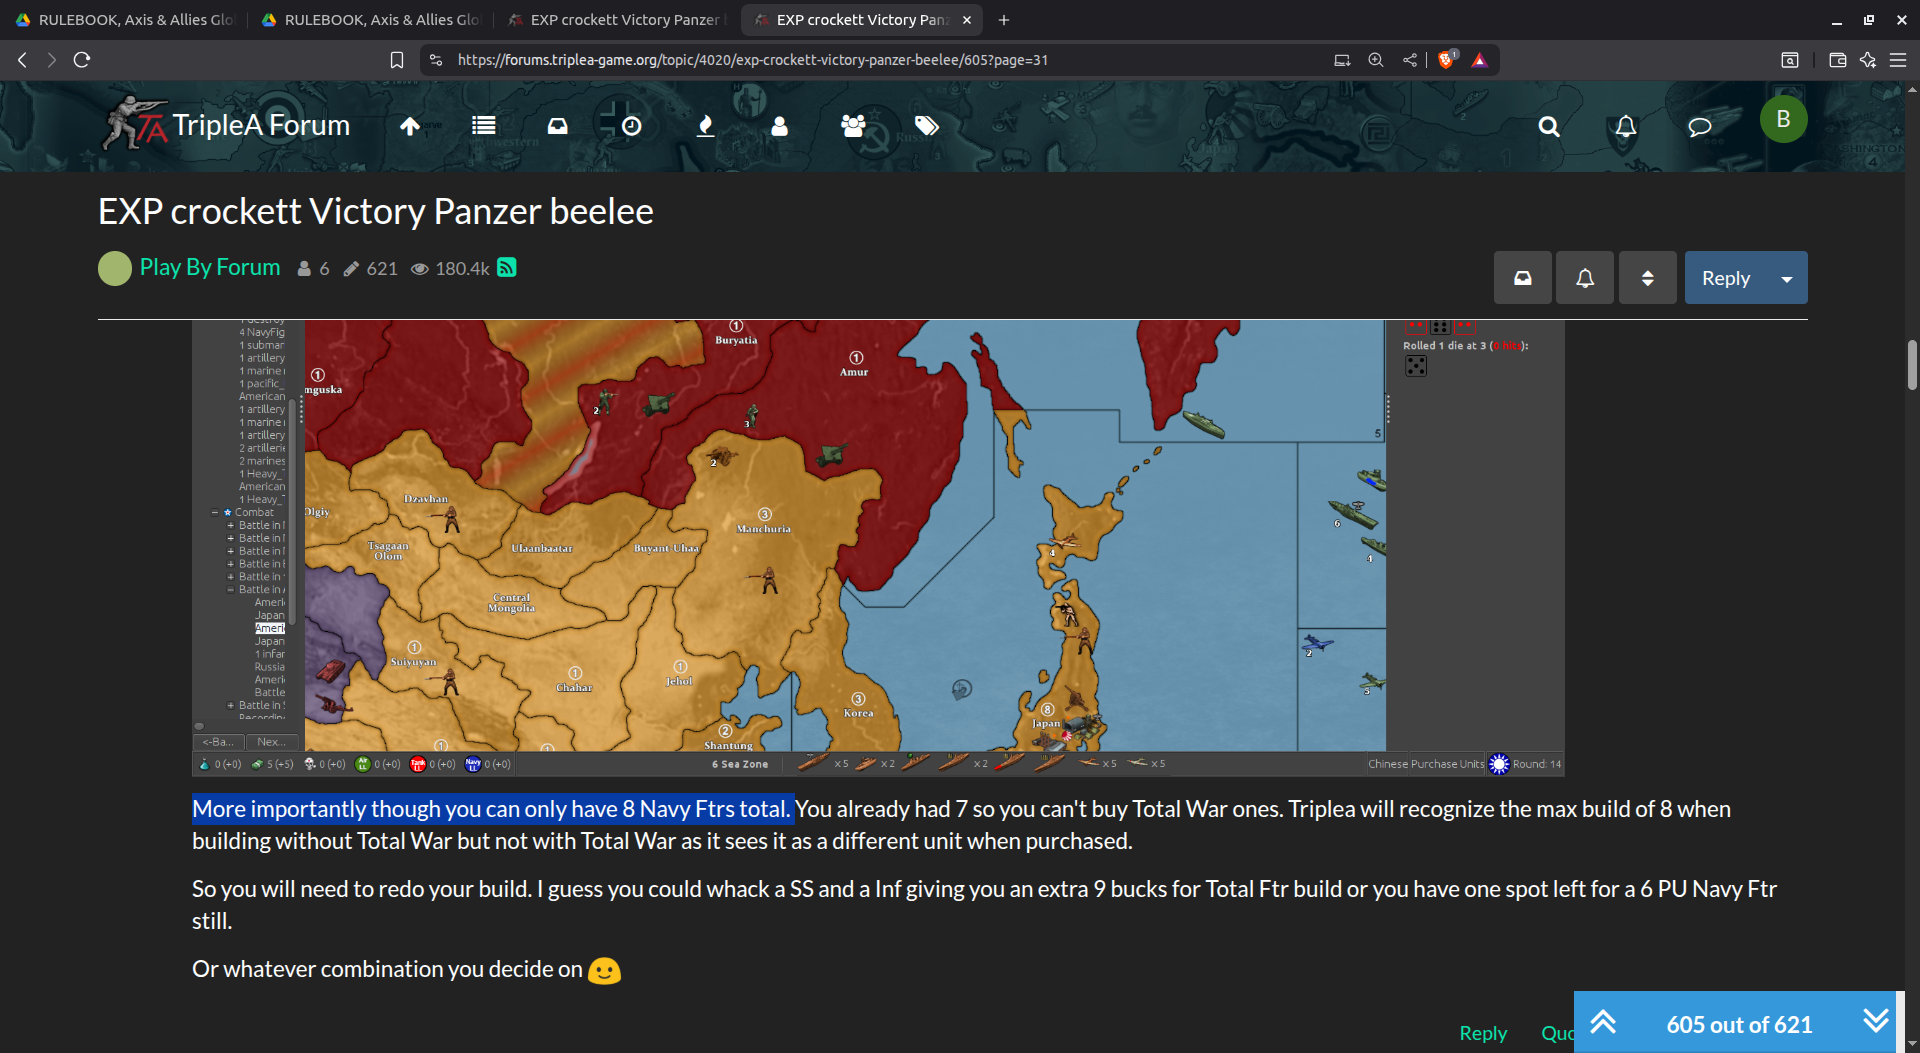Viewport: 1920px width, 1053px height.
Task: Open Brave Wallet icon
Action: point(1837,60)
